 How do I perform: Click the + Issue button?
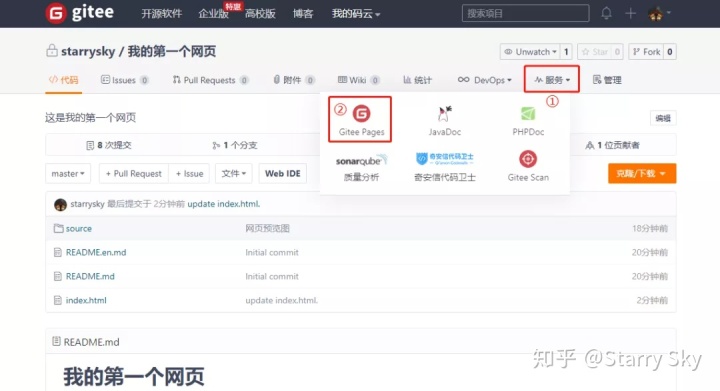click(x=189, y=173)
